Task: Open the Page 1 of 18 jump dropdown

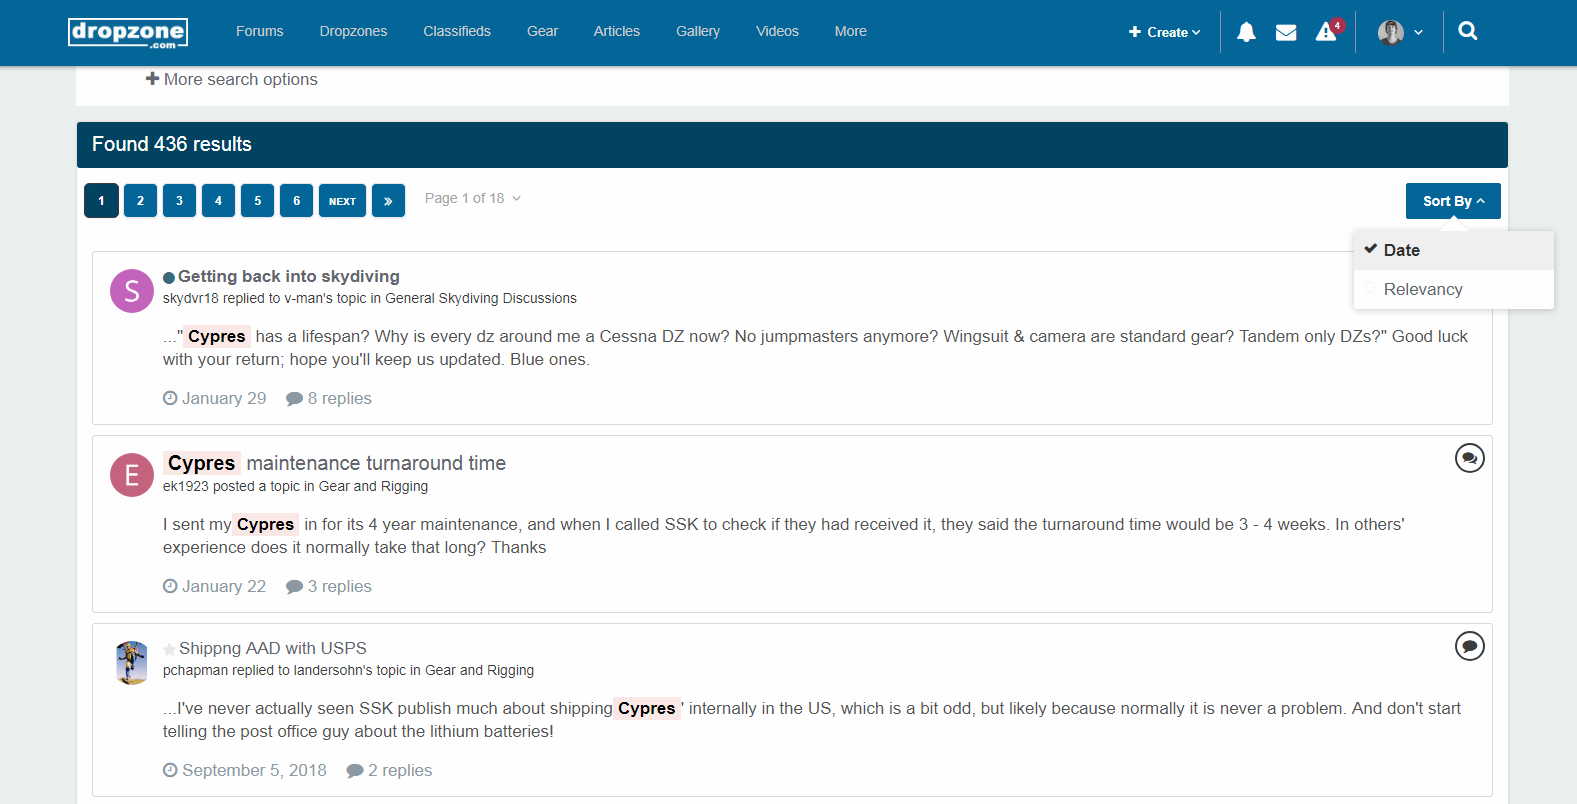Action: 472,198
